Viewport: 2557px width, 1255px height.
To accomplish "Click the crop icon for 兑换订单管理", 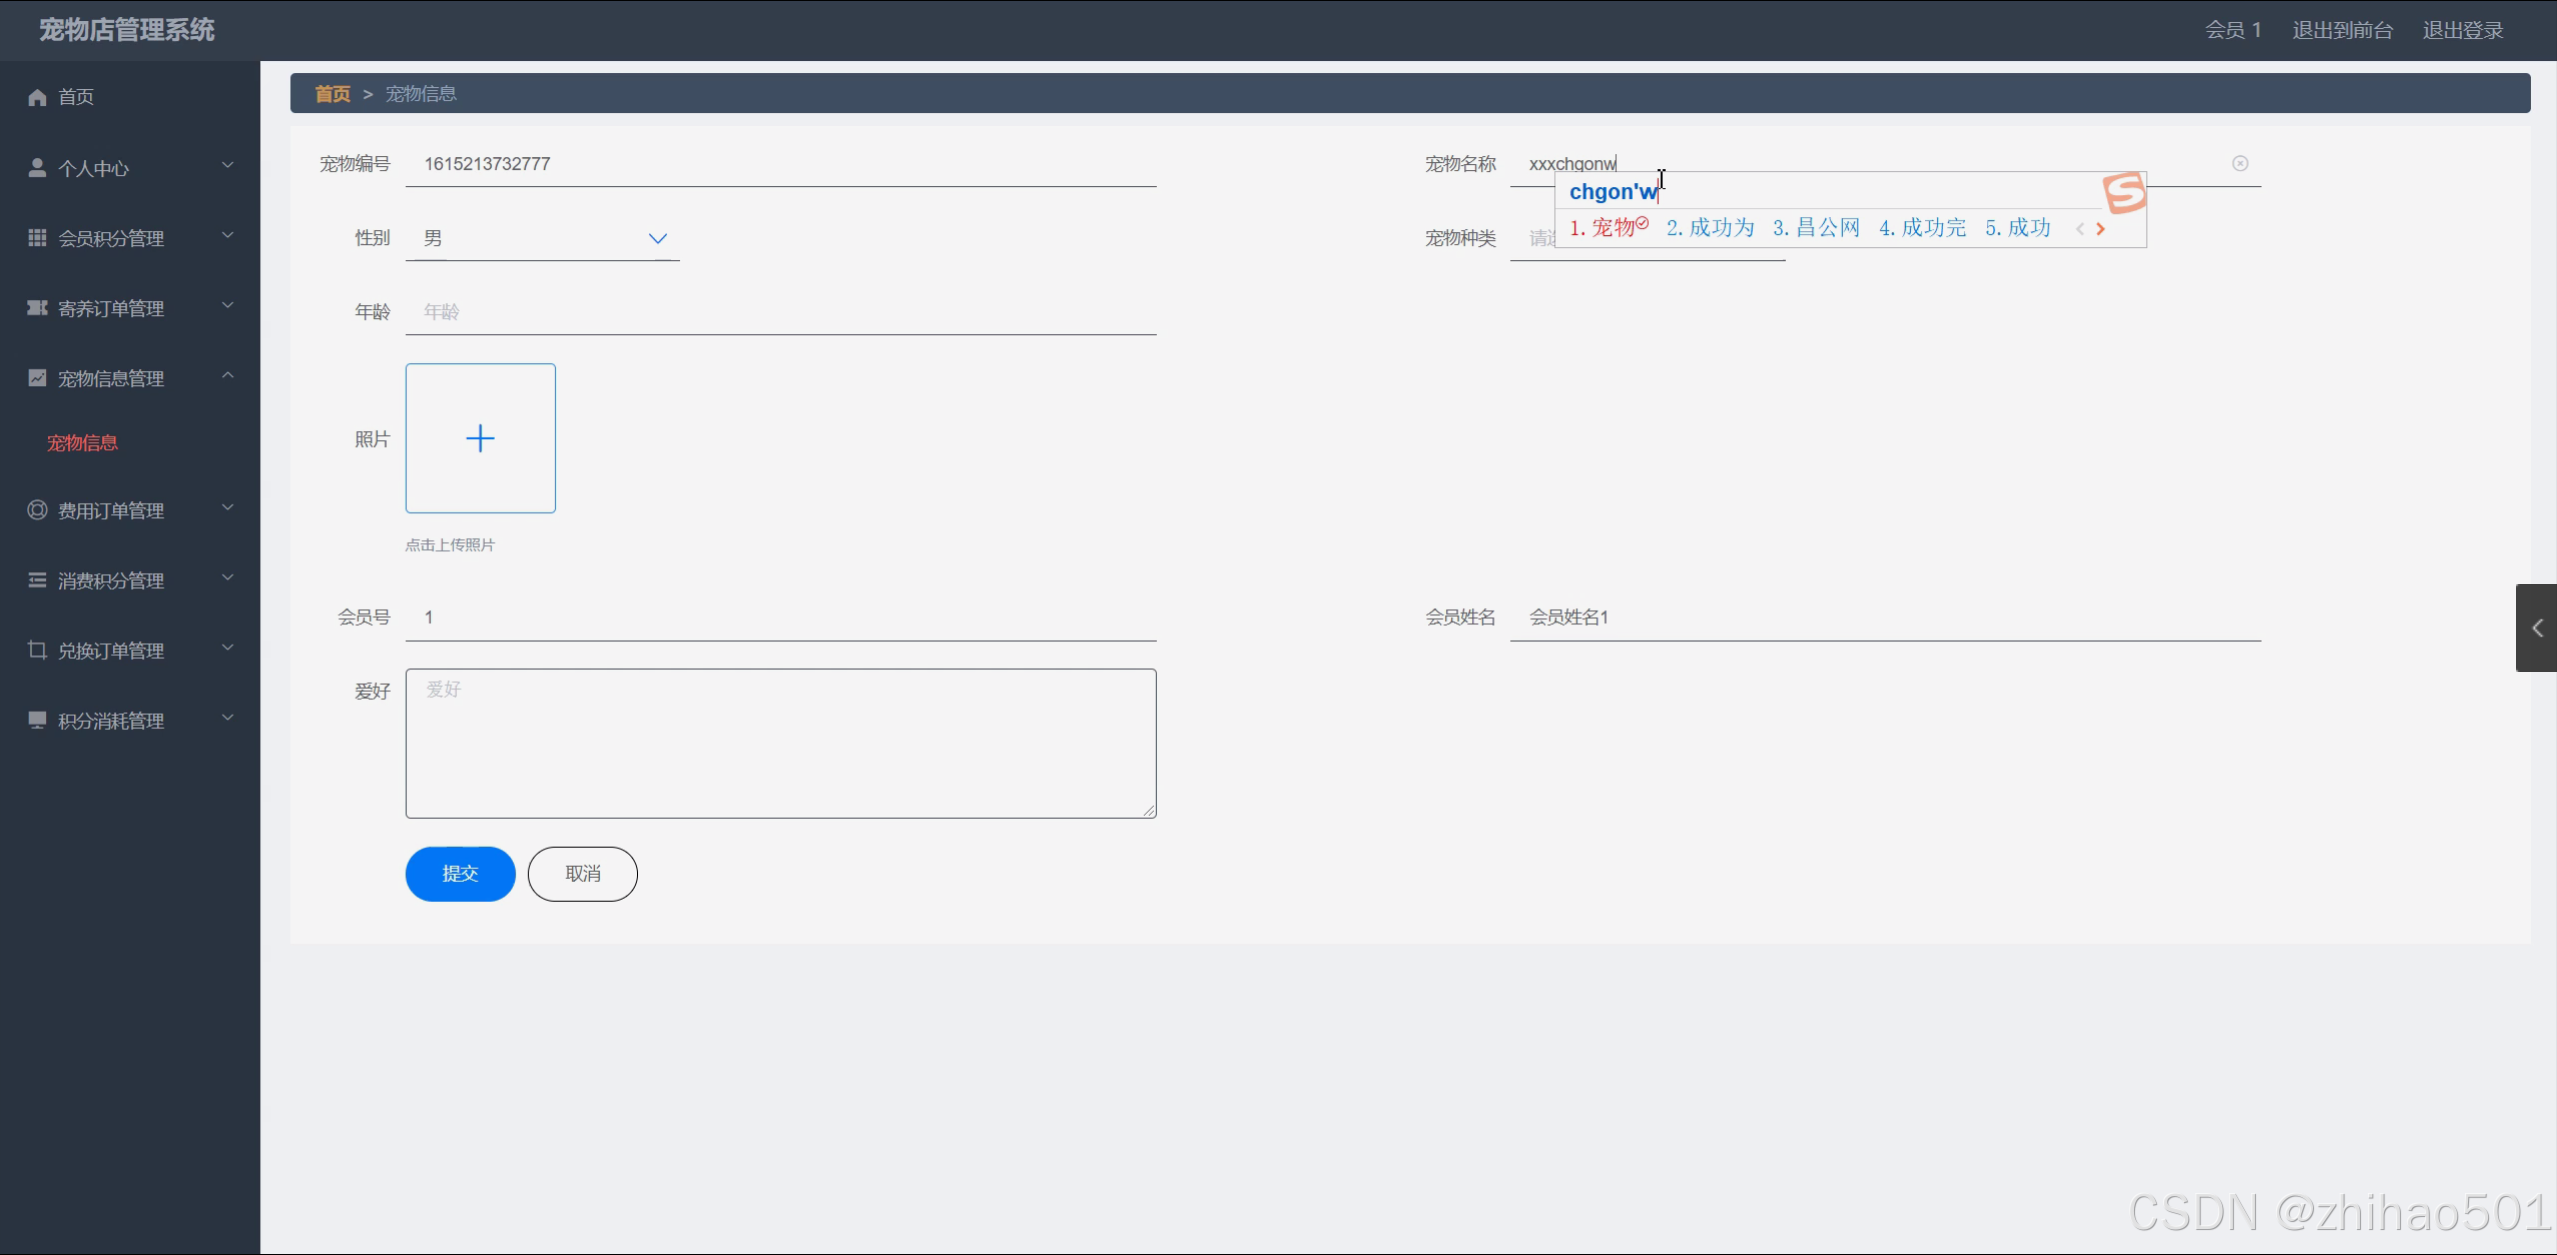I will (37, 650).
